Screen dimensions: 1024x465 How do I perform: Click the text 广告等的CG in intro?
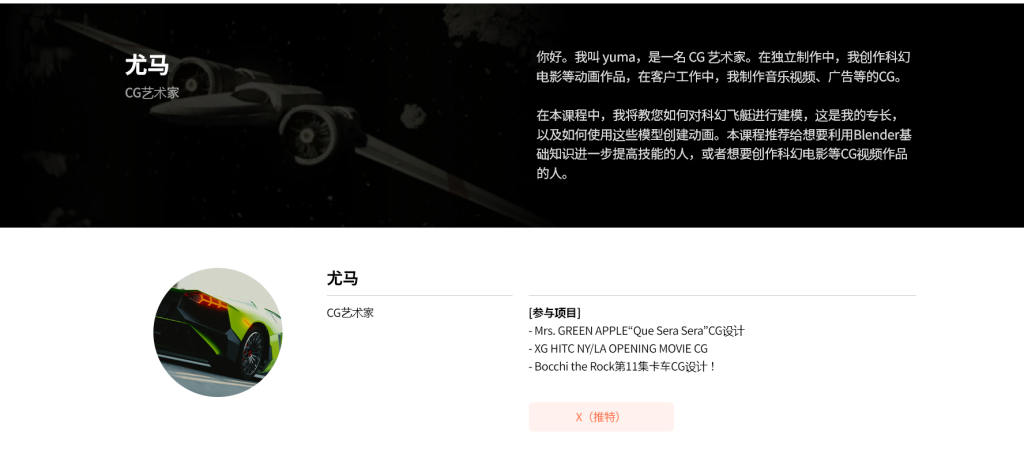coord(864,76)
